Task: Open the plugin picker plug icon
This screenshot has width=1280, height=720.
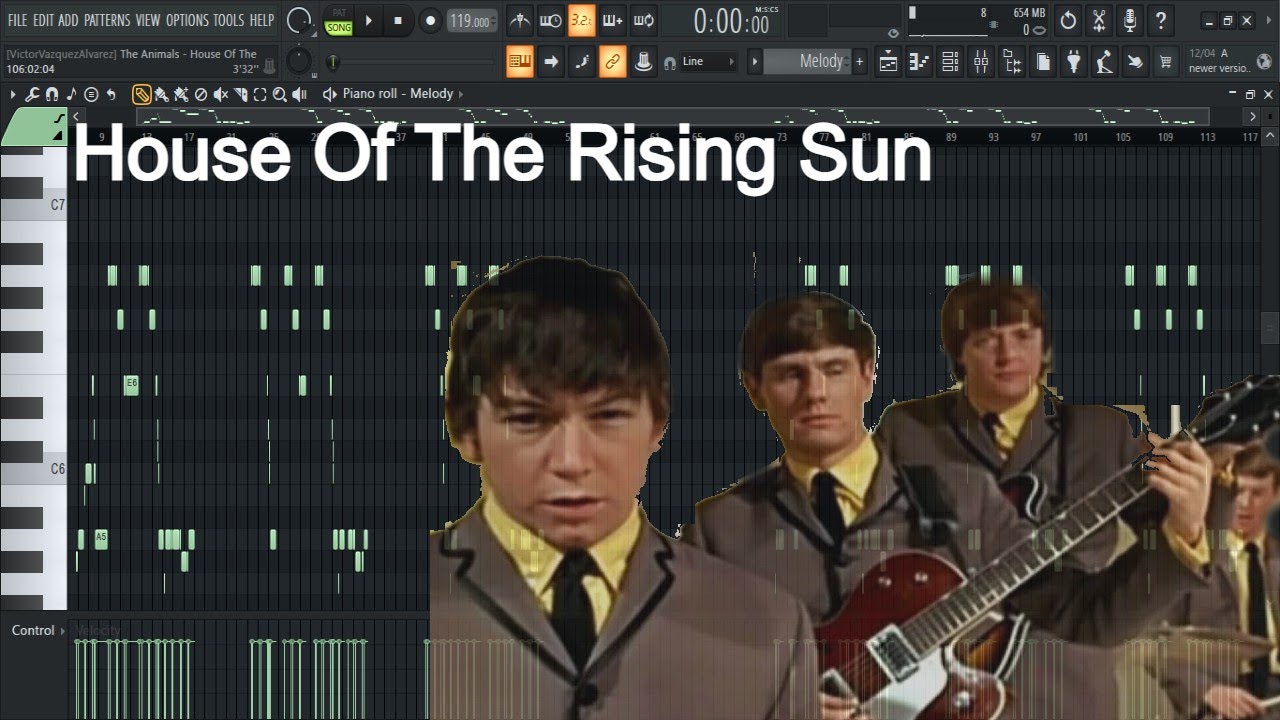Action: (1074, 62)
